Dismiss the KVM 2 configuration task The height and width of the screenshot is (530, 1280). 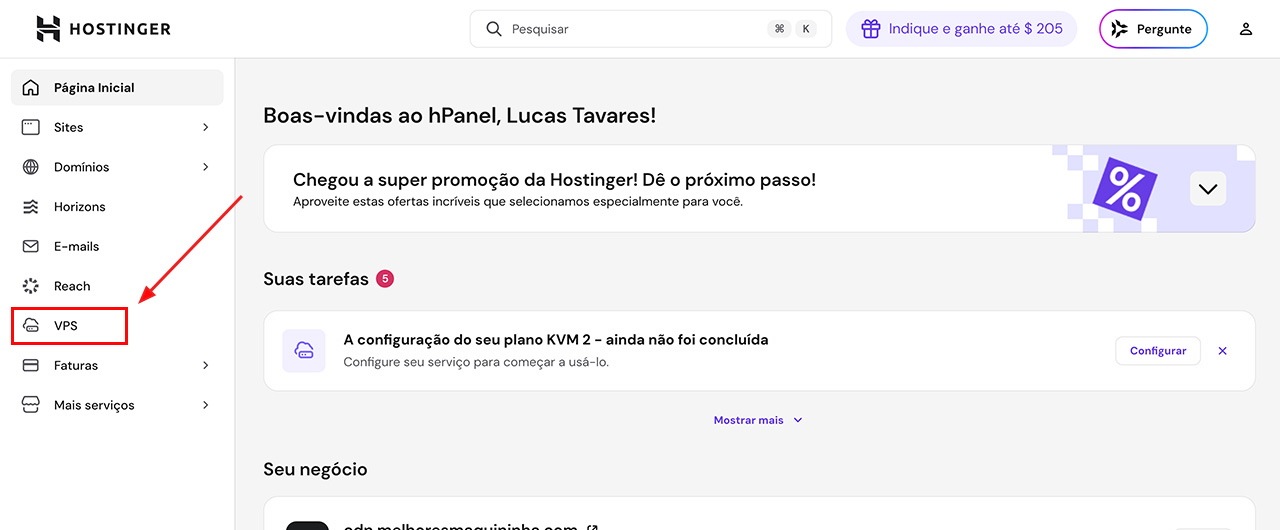(x=1222, y=351)
